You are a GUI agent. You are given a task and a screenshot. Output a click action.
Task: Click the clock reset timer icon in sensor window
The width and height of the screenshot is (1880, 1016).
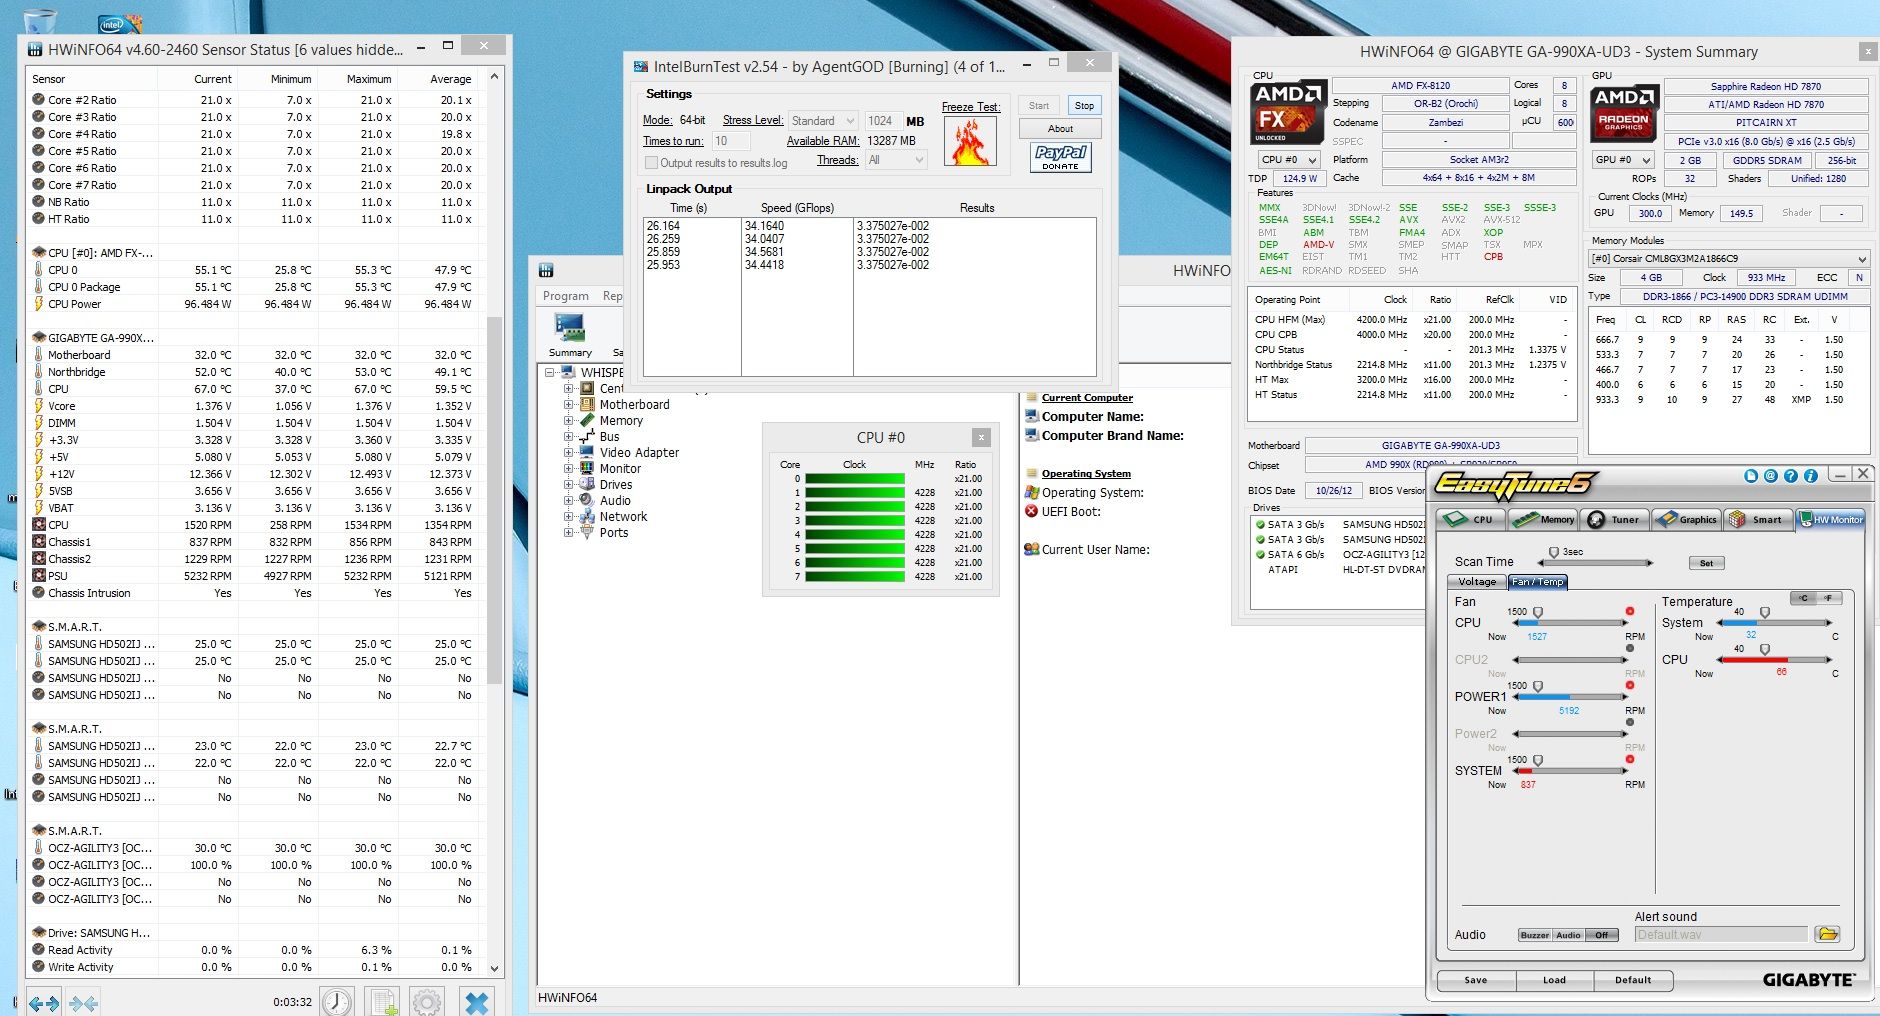point(337,1001)
